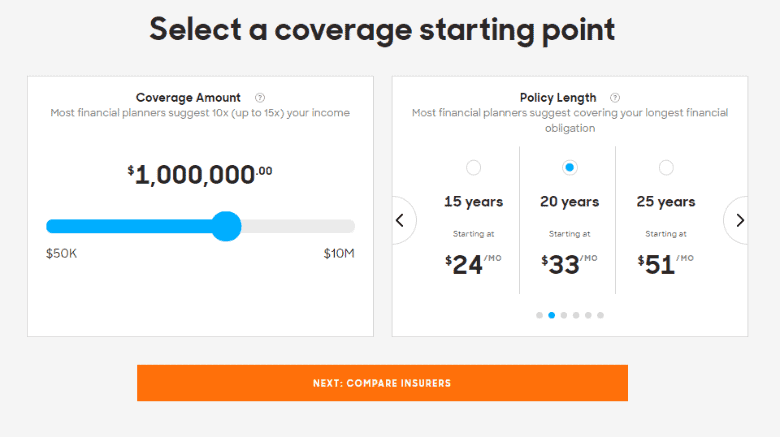Select the 15 years radio button
Viewport: 781px width, 438px height.
pyautogui.click(x=474, y=167)
